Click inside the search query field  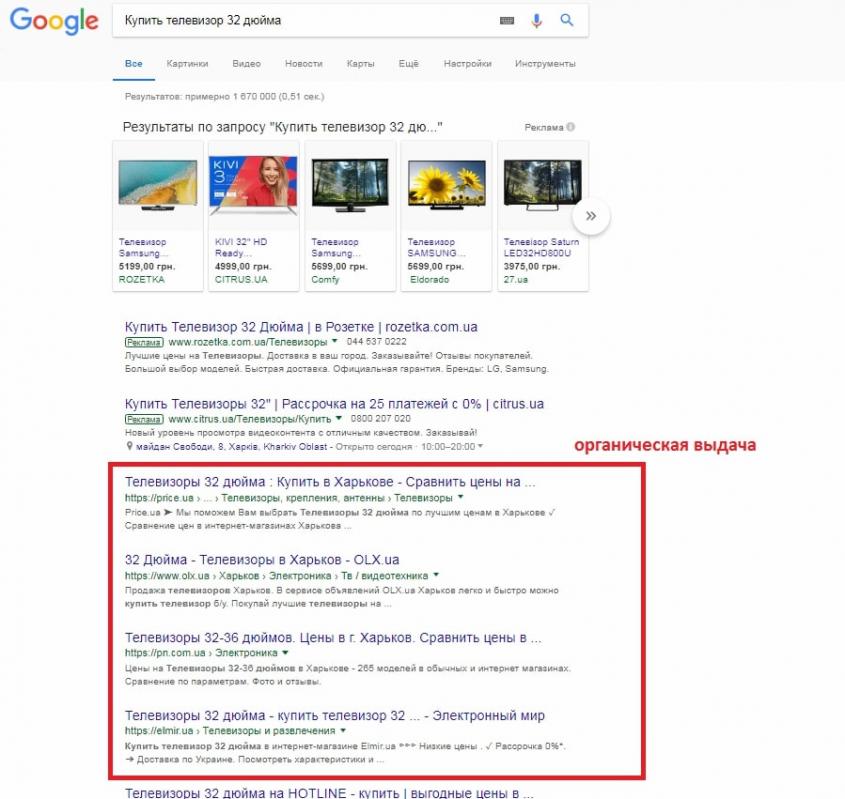tap(300, 21)
